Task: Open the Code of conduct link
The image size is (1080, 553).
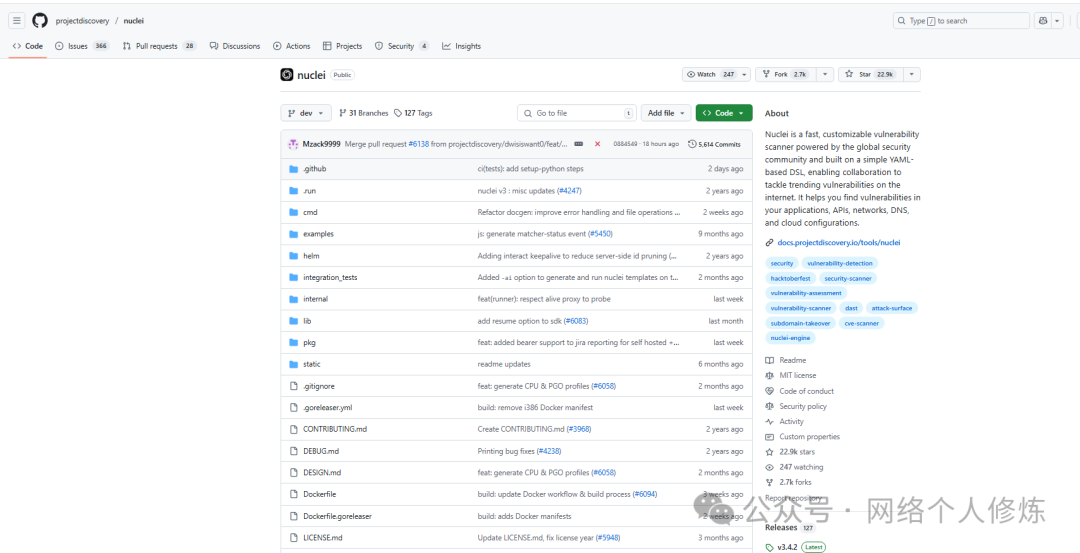Action: (x=799, y=391)
